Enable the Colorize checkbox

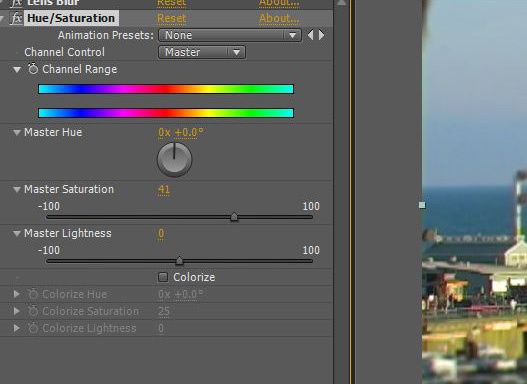163,277
